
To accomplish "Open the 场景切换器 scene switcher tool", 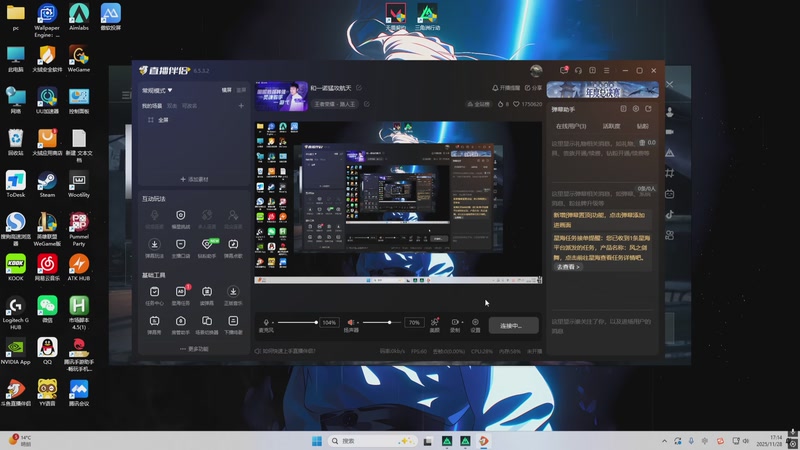I will coord(207,324).
